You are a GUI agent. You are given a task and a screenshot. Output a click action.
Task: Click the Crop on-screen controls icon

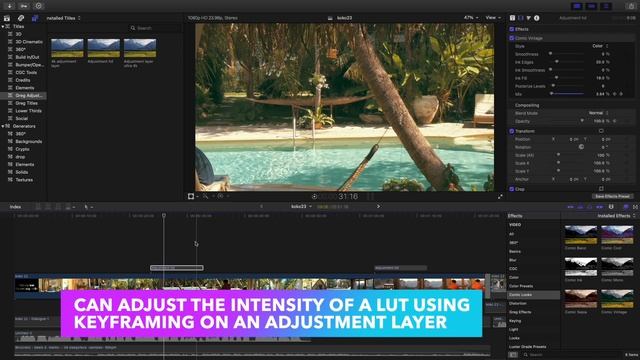601,189
